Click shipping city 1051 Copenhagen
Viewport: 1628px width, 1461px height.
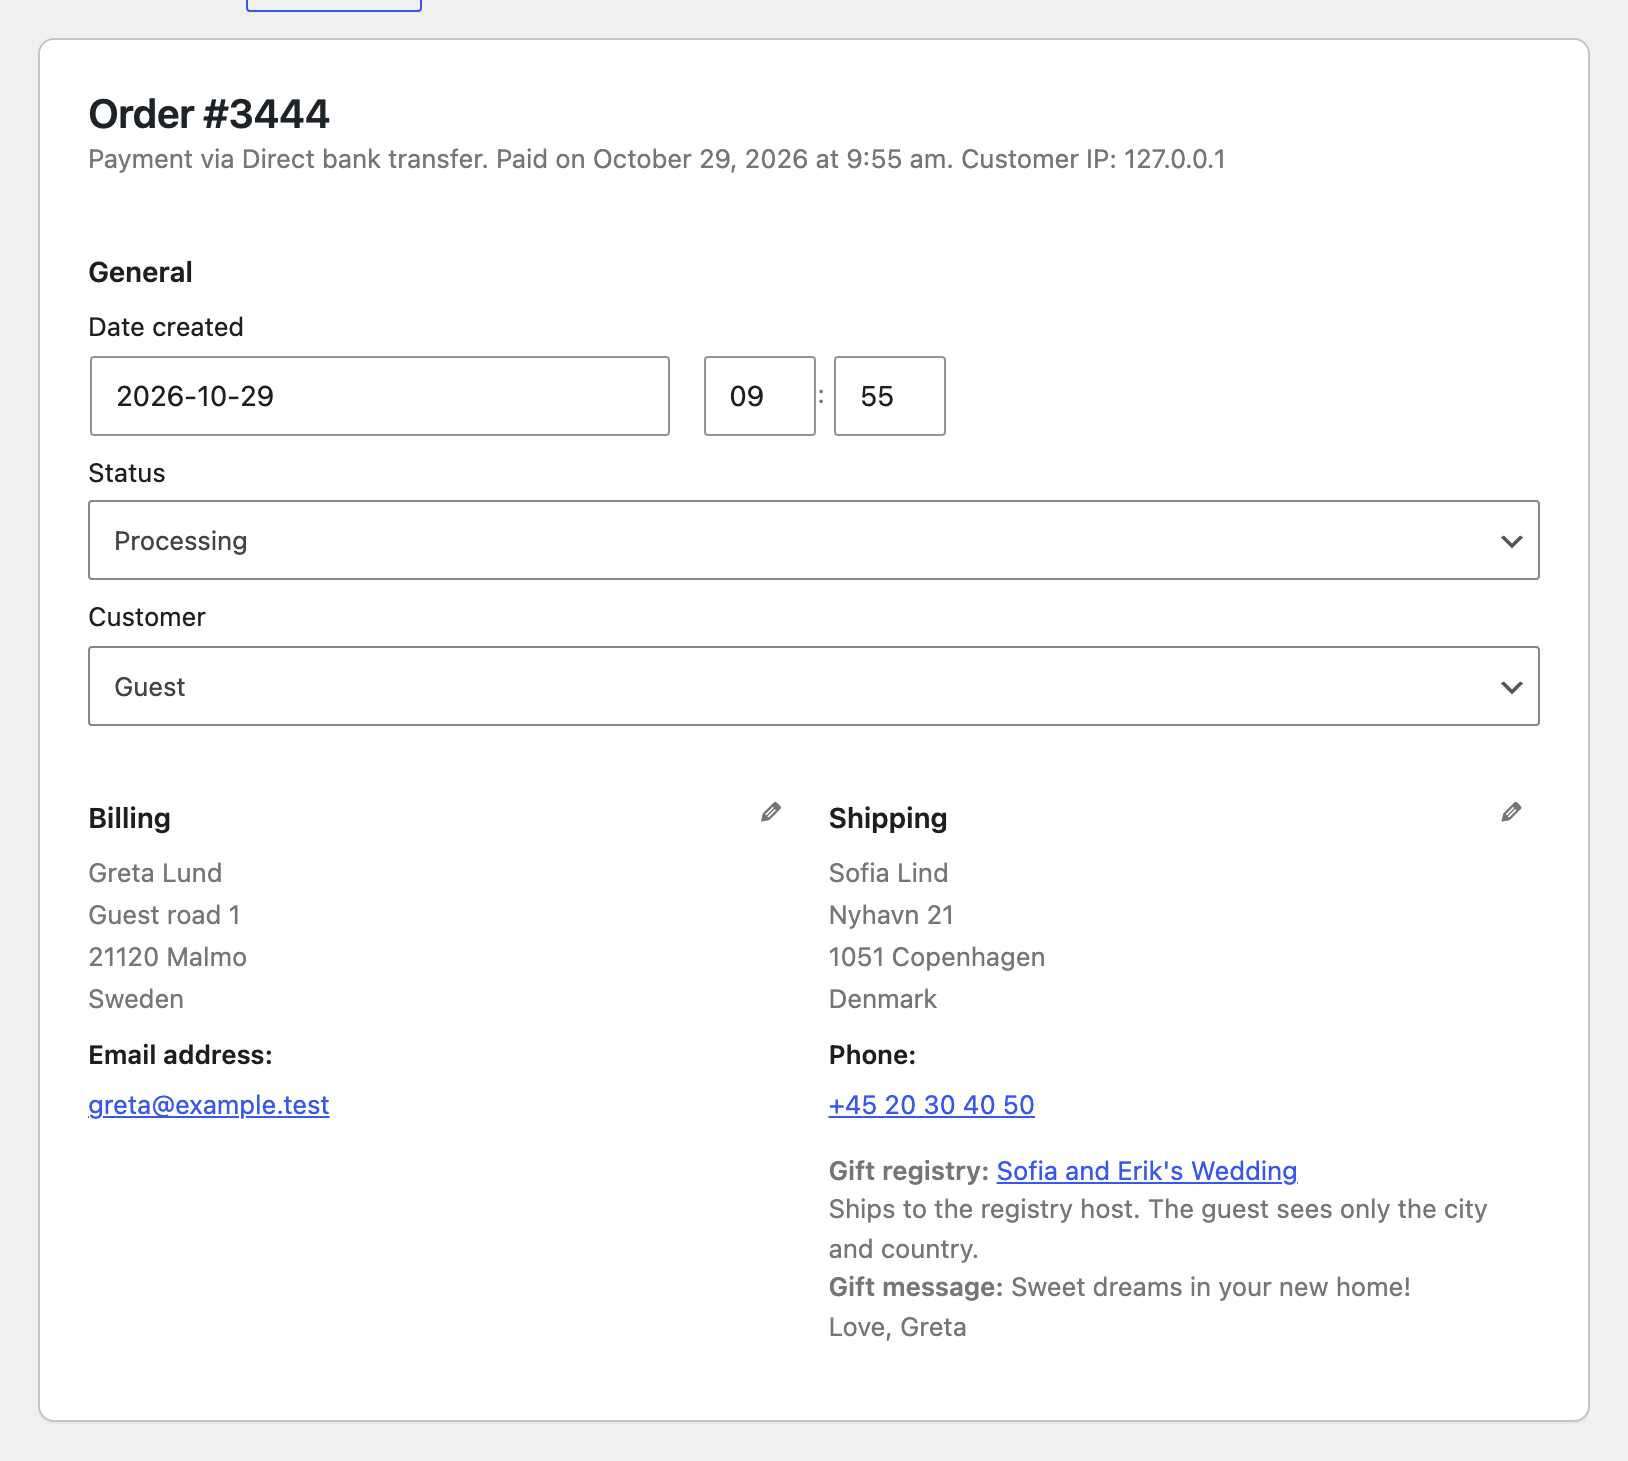click(x=937, y=957)
